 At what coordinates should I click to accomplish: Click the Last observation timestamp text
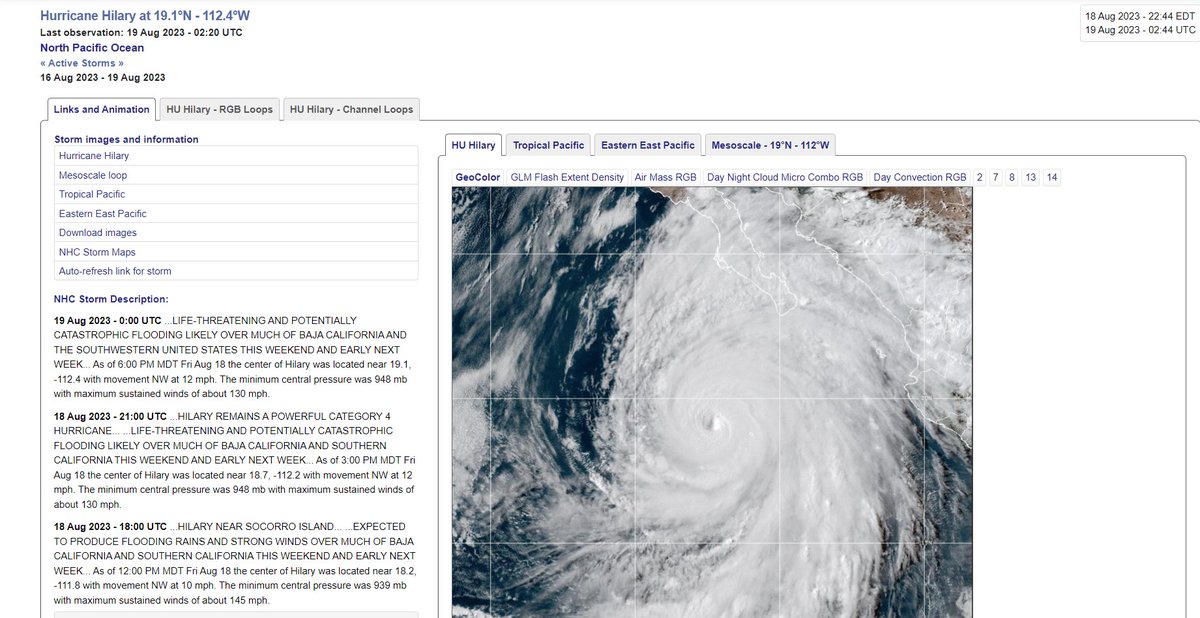pyautogui.click(x=141, y=32)
